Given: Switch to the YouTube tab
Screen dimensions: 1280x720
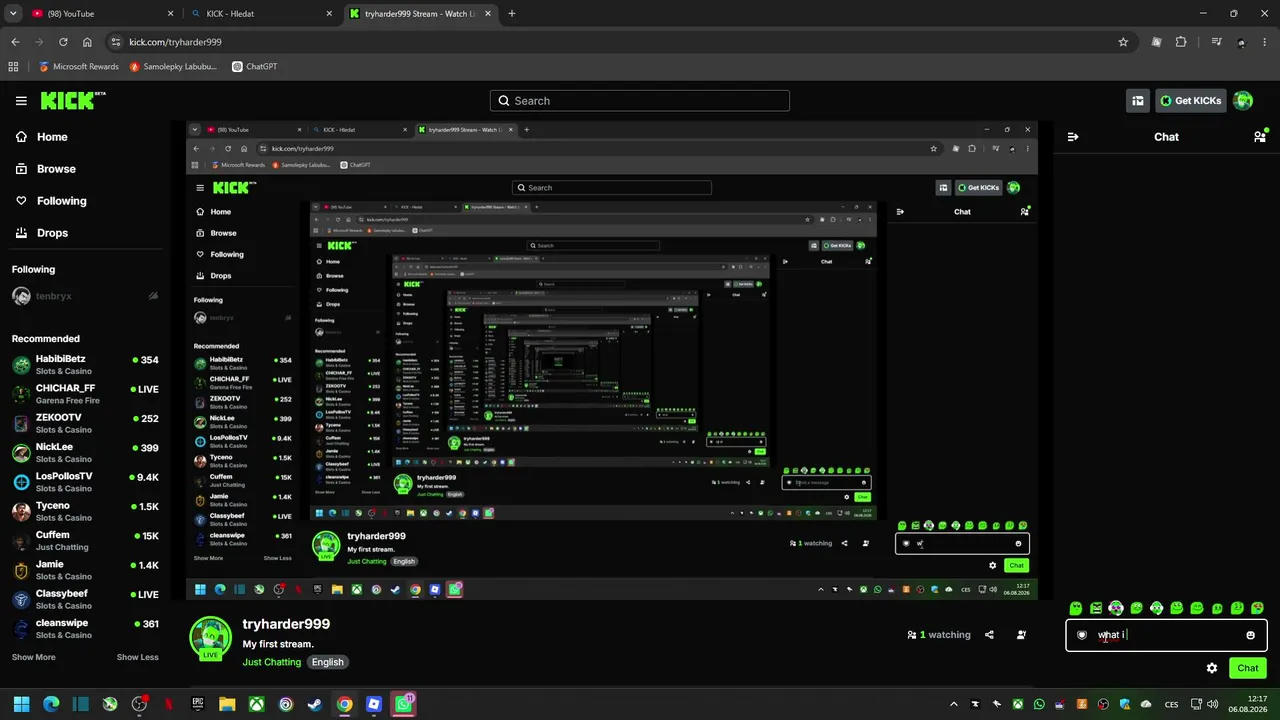Looking at the screenshot, I should pos(102,14).
